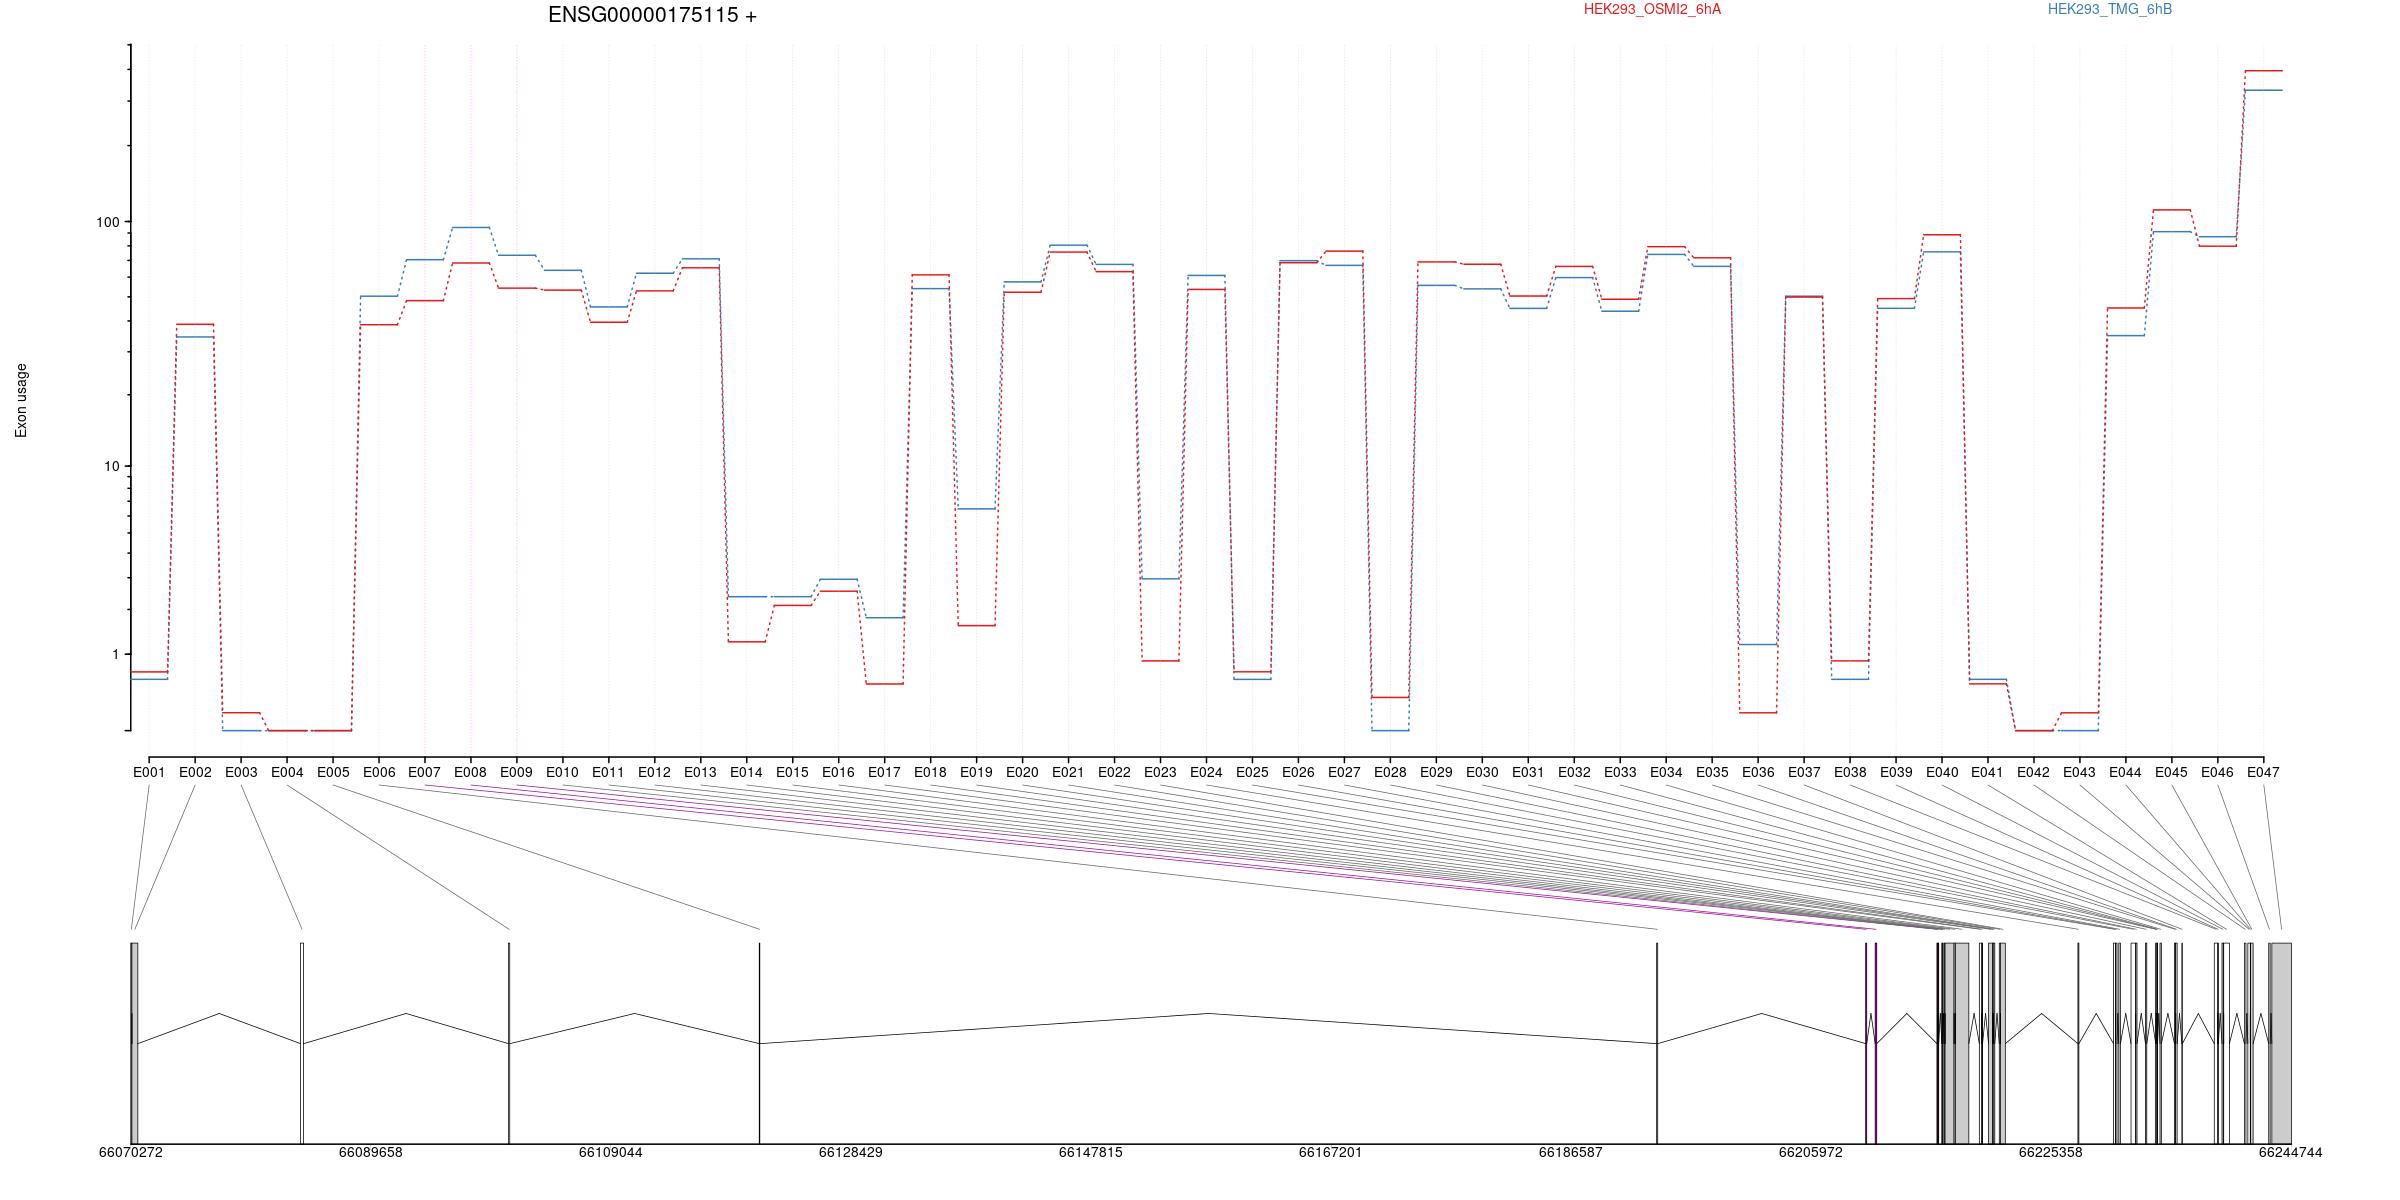
Task: Click exon label E033
Action: tap(1621, 772)
